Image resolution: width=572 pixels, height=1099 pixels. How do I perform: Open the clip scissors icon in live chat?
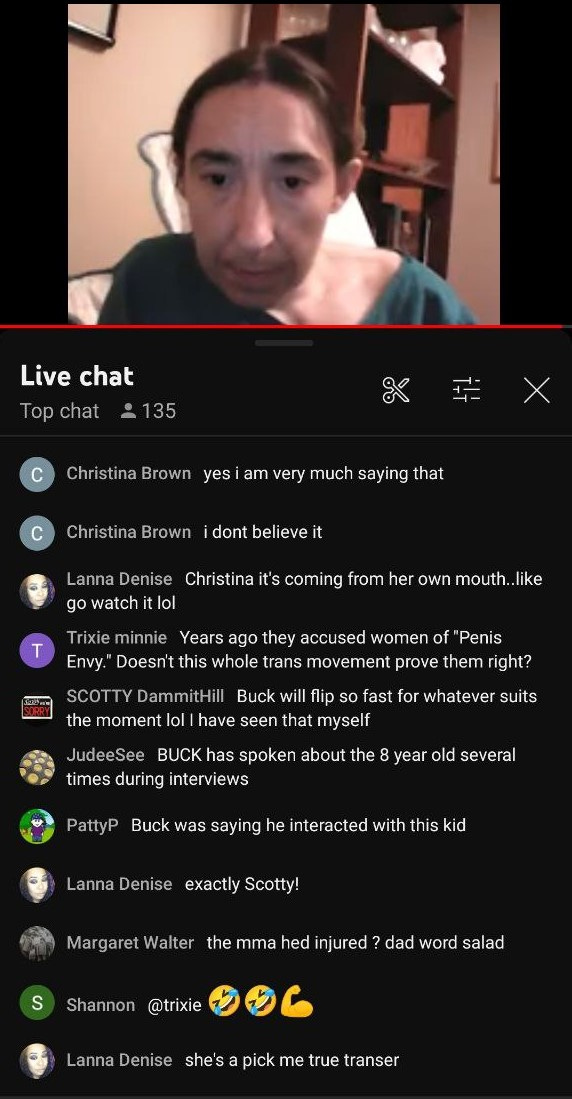(396, 390)
